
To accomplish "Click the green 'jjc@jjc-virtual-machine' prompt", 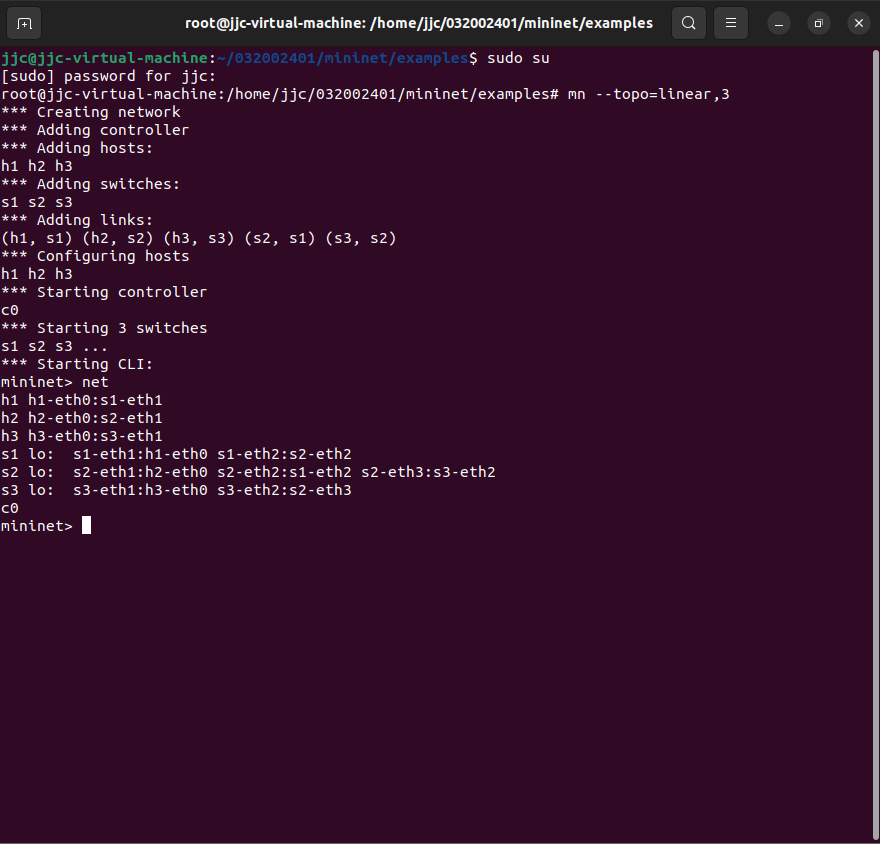I will [104, 58].
